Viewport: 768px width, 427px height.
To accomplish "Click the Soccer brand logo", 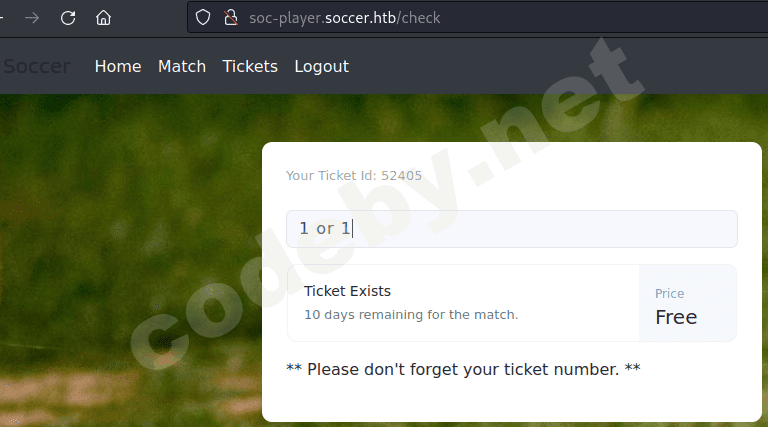I will [x=36, y=67].
